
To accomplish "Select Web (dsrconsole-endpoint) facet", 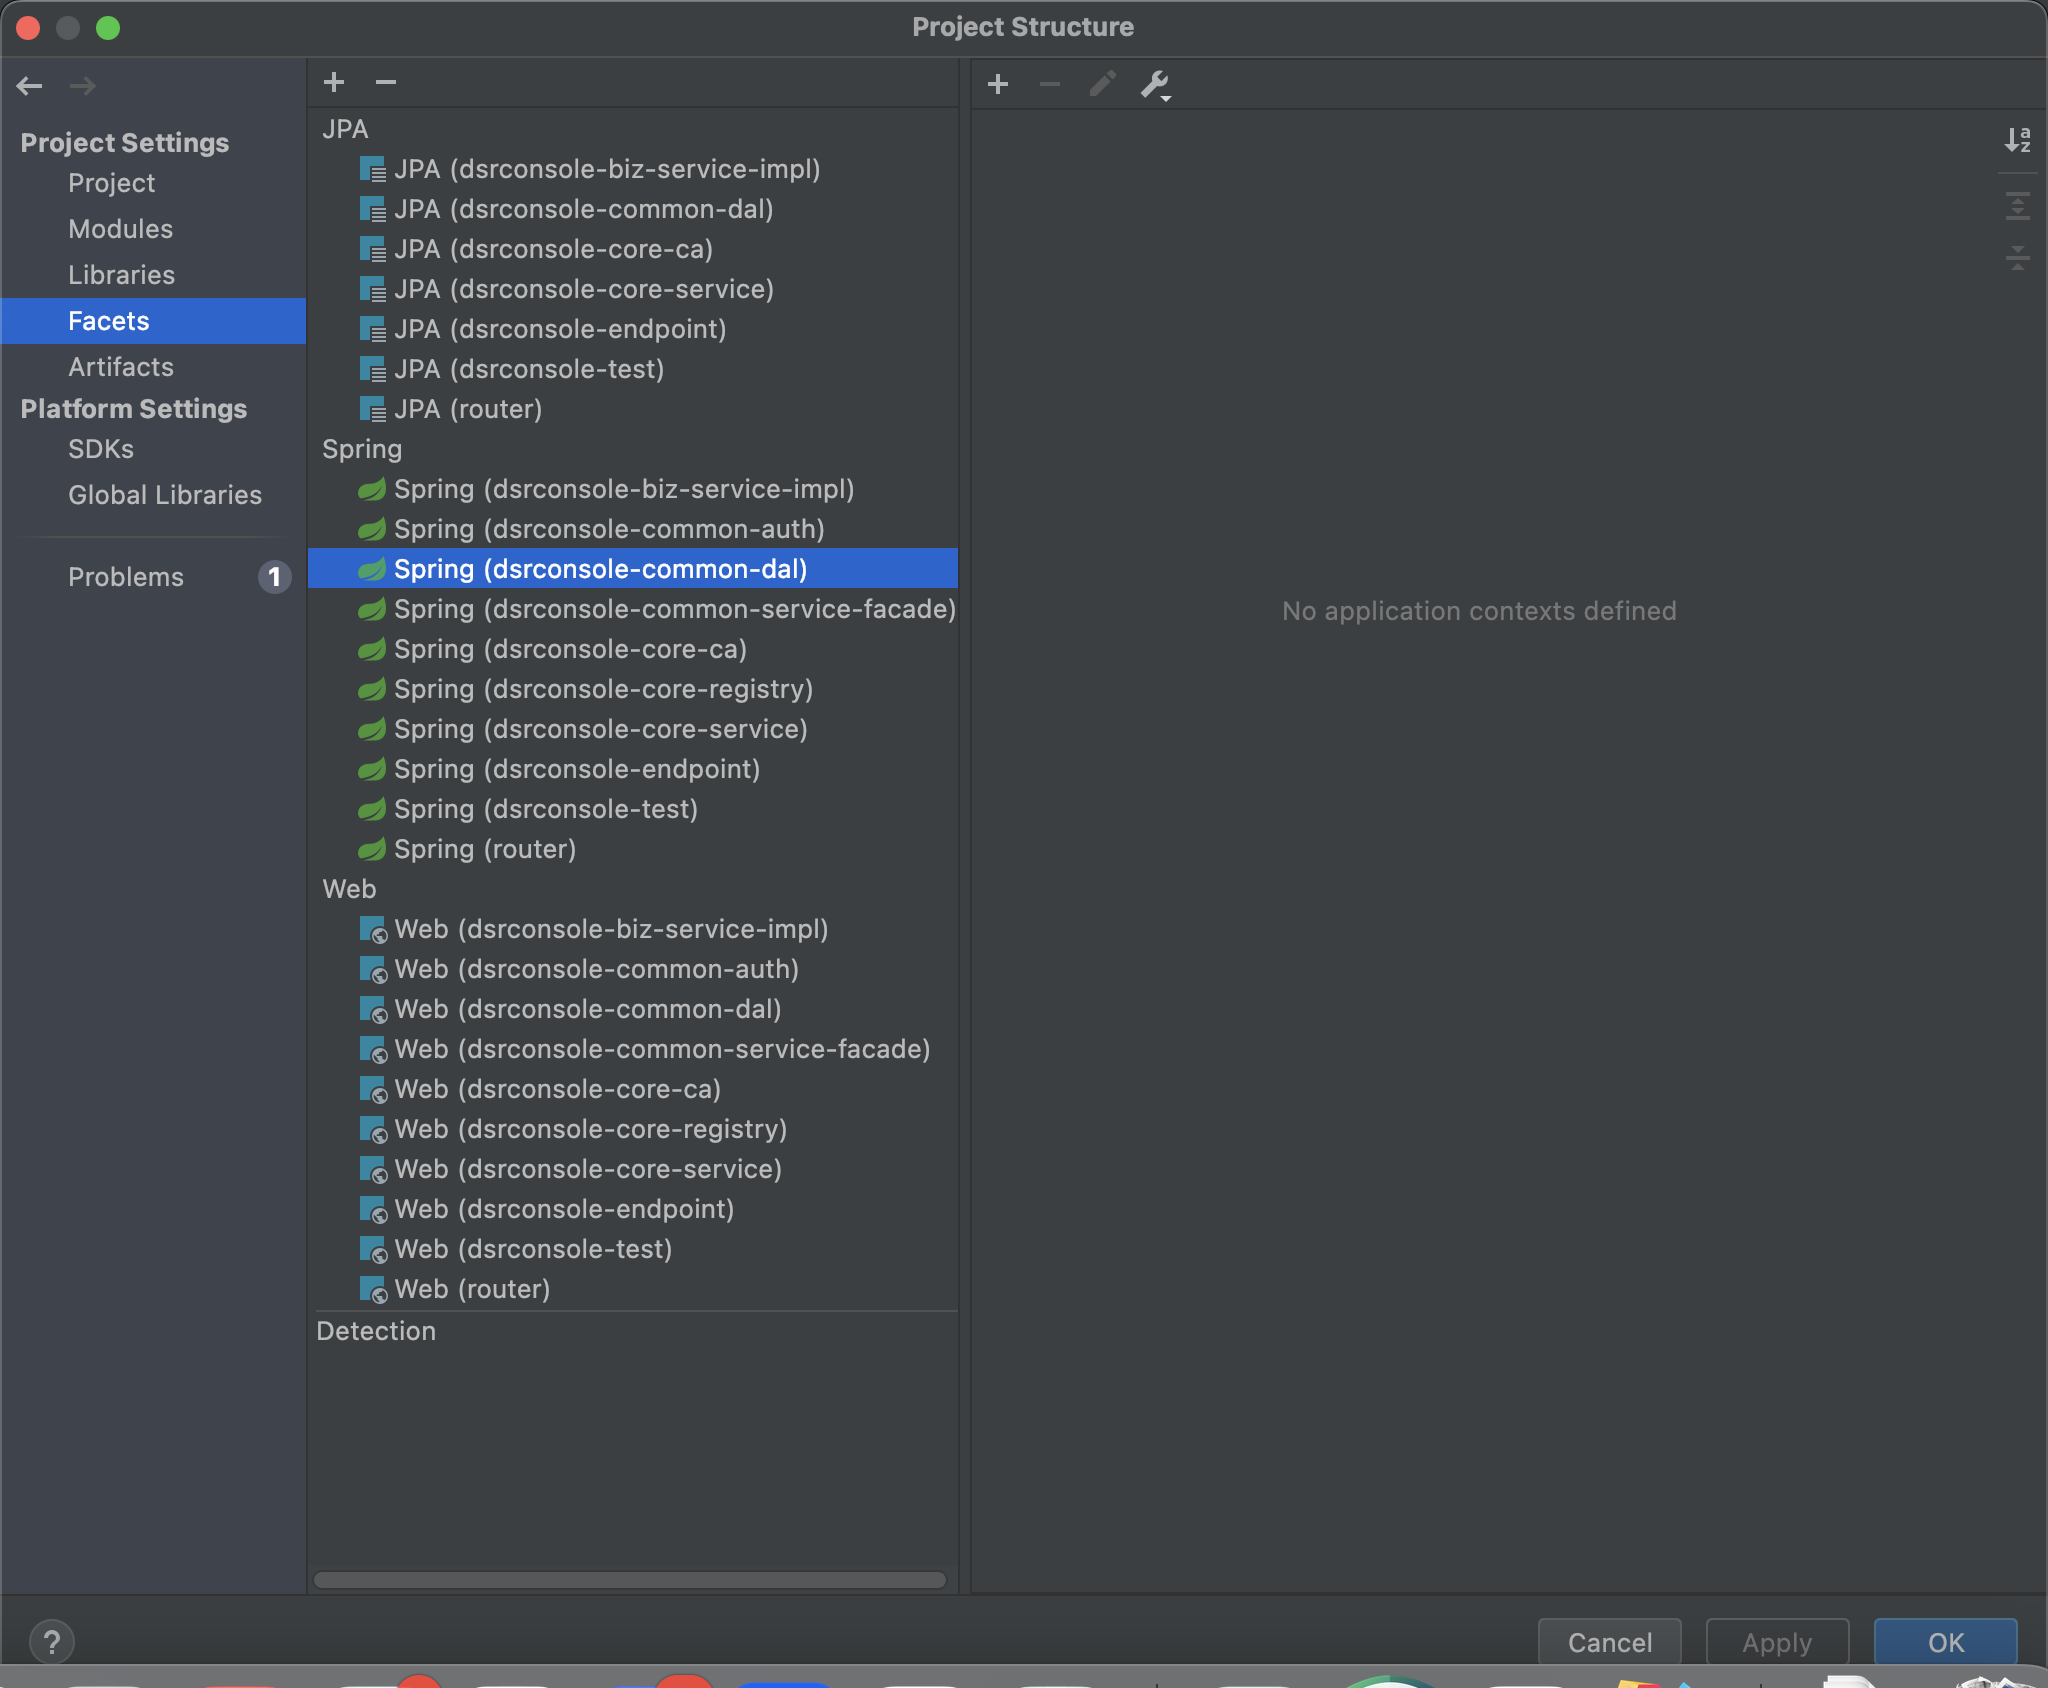I will click(x=564, y=1209).
